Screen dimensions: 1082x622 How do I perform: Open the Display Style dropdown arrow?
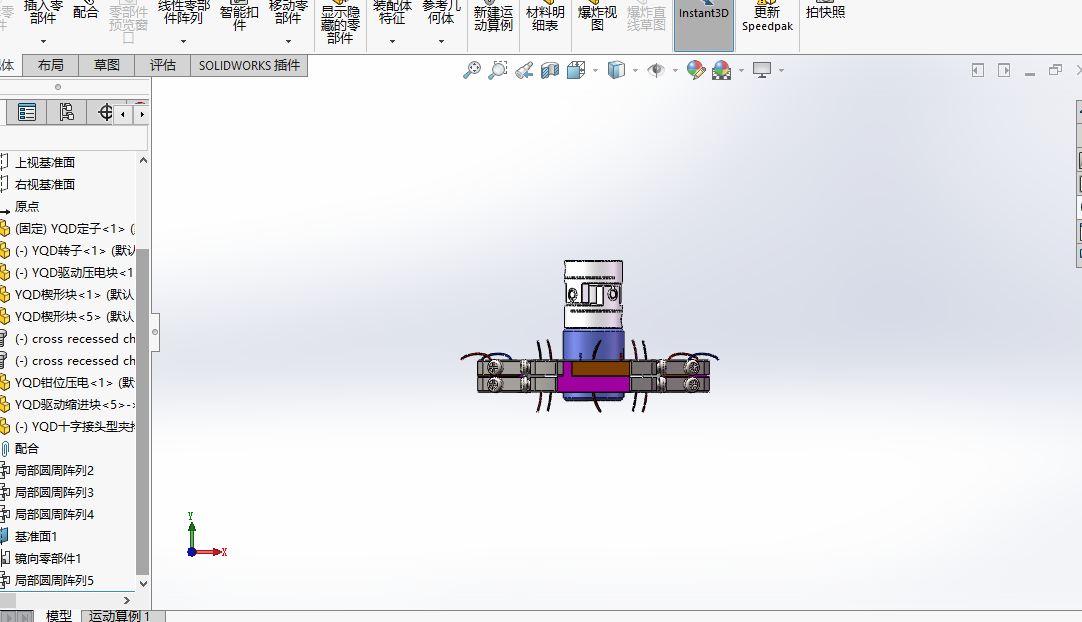tap(635, 70)
